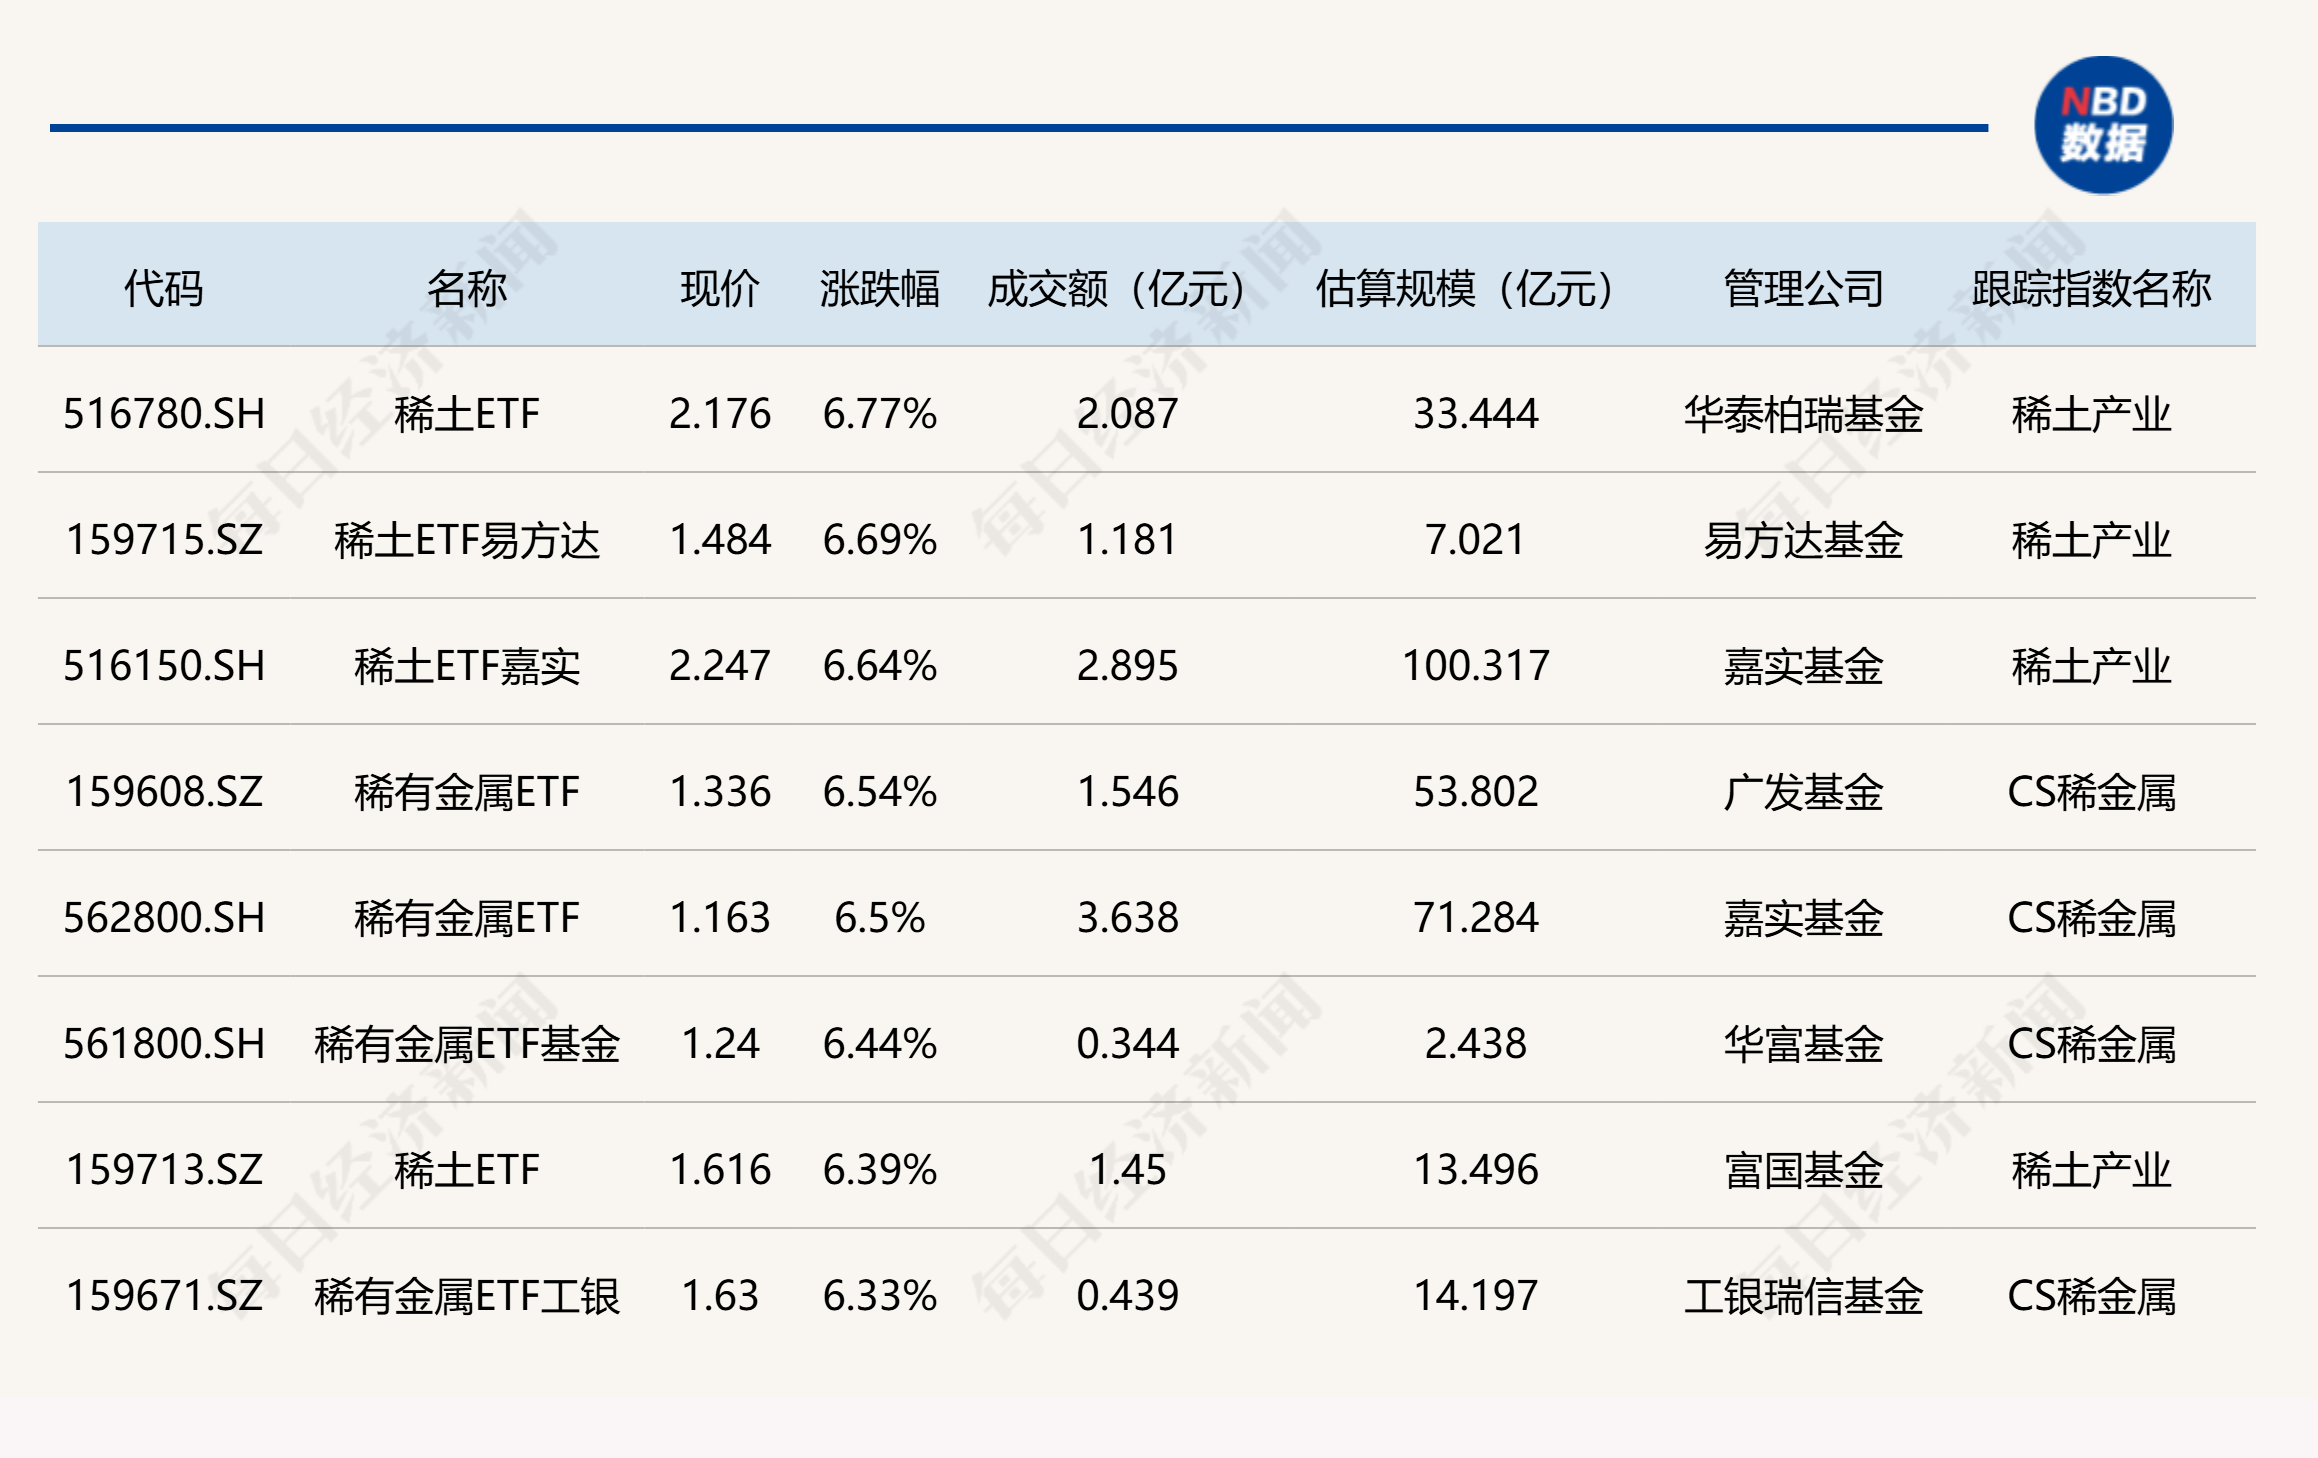Click the 现价 column header
This screenshot has height=1458, width=2318.
719,288
